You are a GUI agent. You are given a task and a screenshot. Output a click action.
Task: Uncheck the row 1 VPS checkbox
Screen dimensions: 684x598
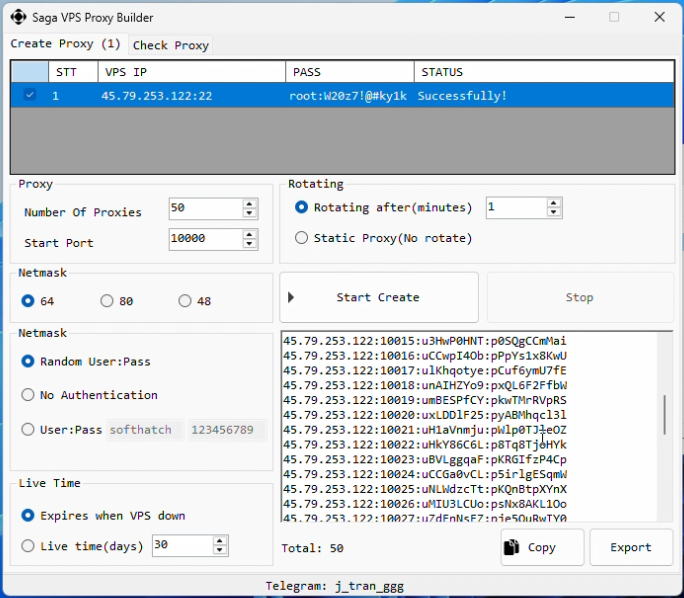pos(30,95)
